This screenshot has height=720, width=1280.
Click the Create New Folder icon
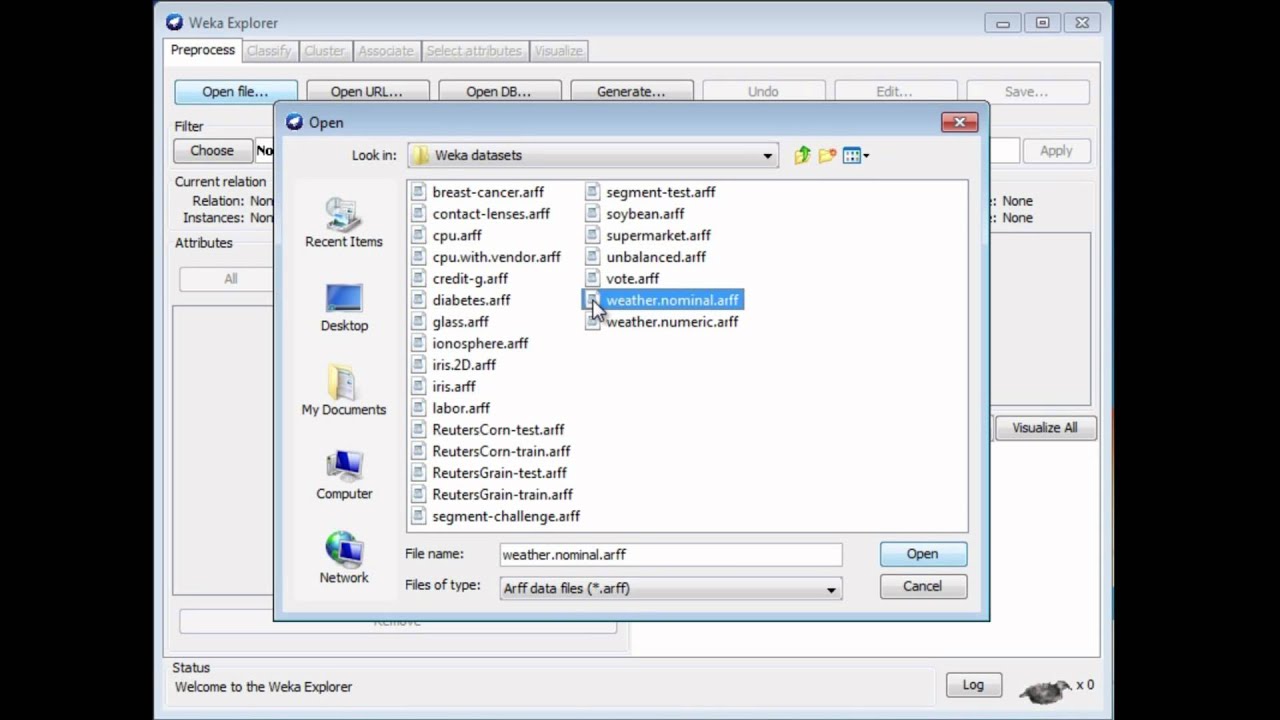click(827, 155)
